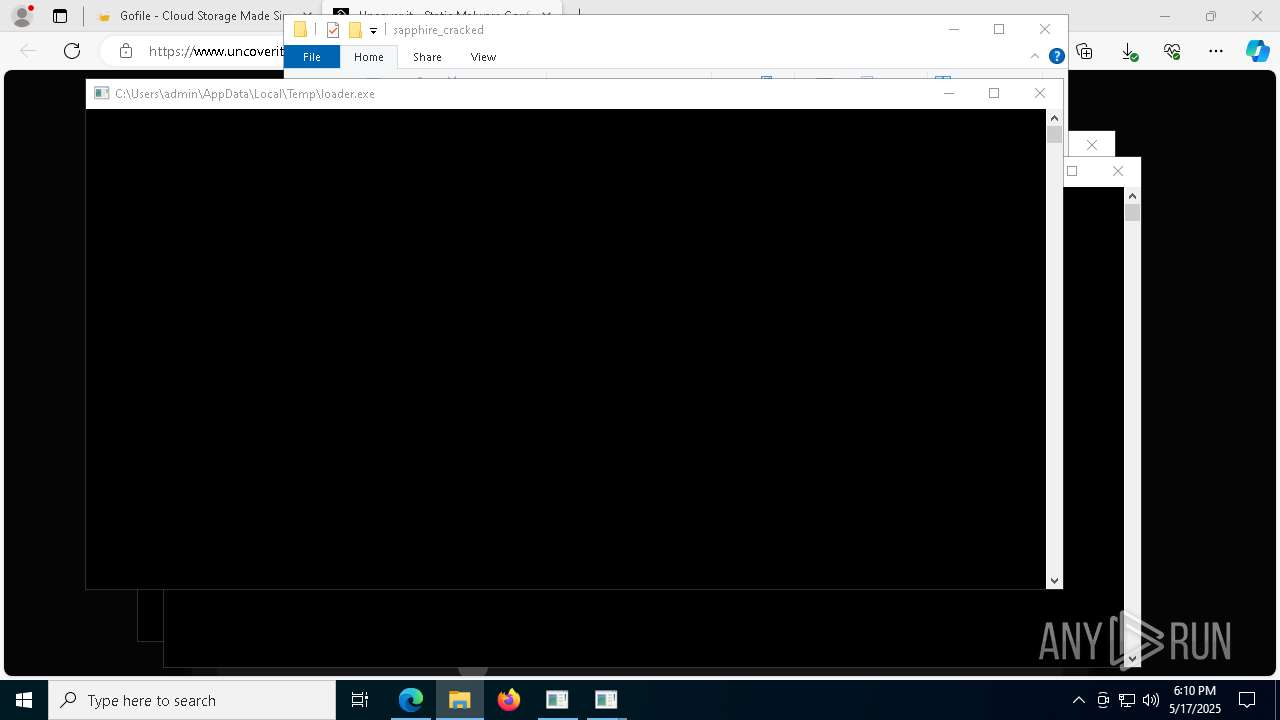The width and height of the screenshot is (1280, 720).
Task: Select second console app on taskbar
Action: (x=606, y=700)
